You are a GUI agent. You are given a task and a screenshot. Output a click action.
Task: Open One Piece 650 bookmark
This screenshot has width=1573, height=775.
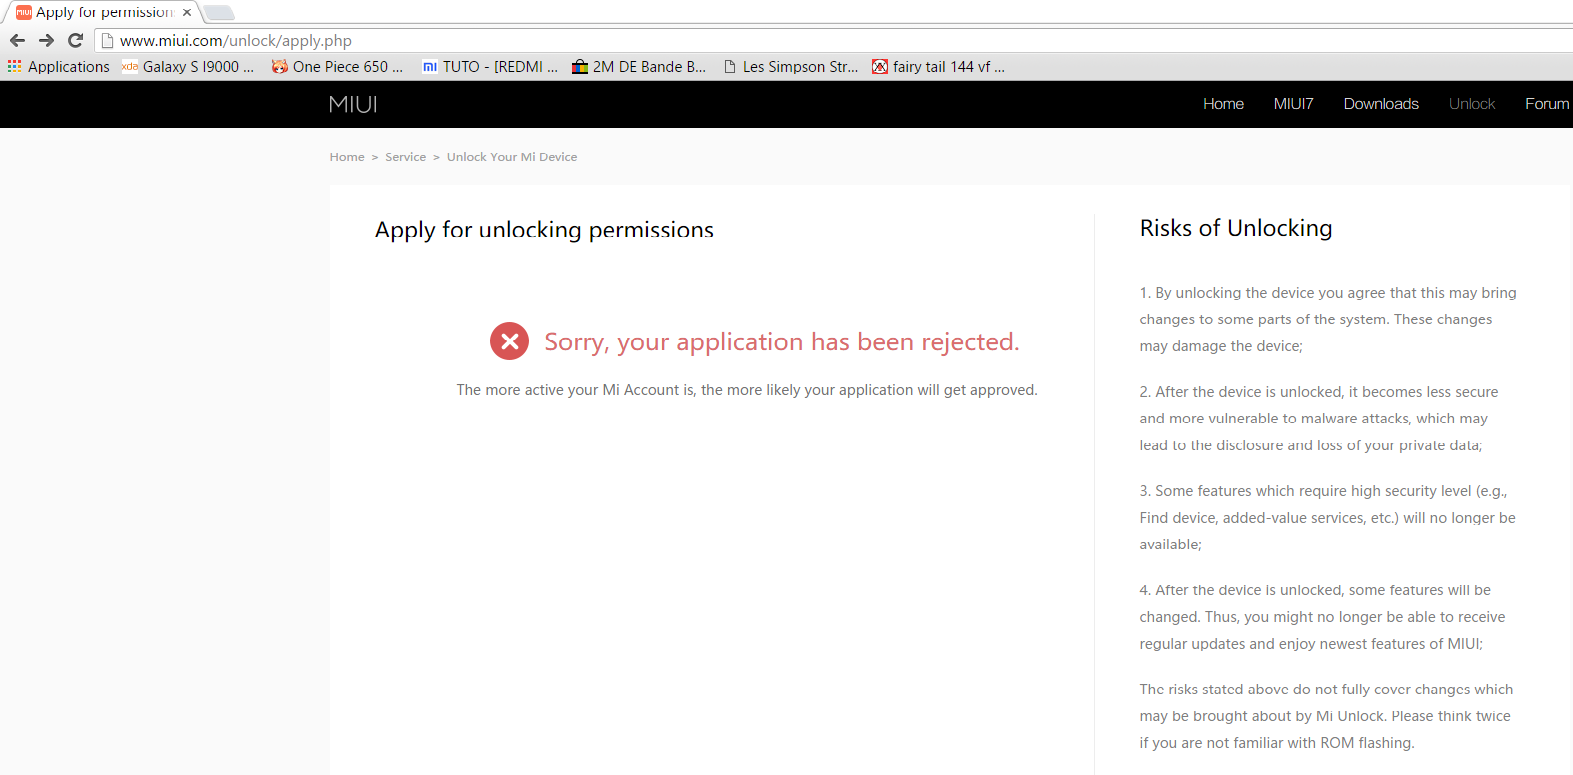tap(338, 67)
